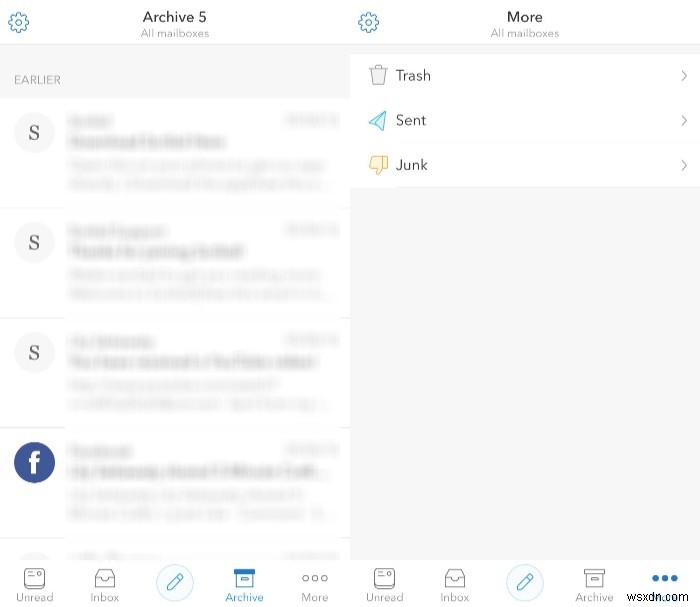
Task: Expand Trash row chevron
Action: [684, 76]
